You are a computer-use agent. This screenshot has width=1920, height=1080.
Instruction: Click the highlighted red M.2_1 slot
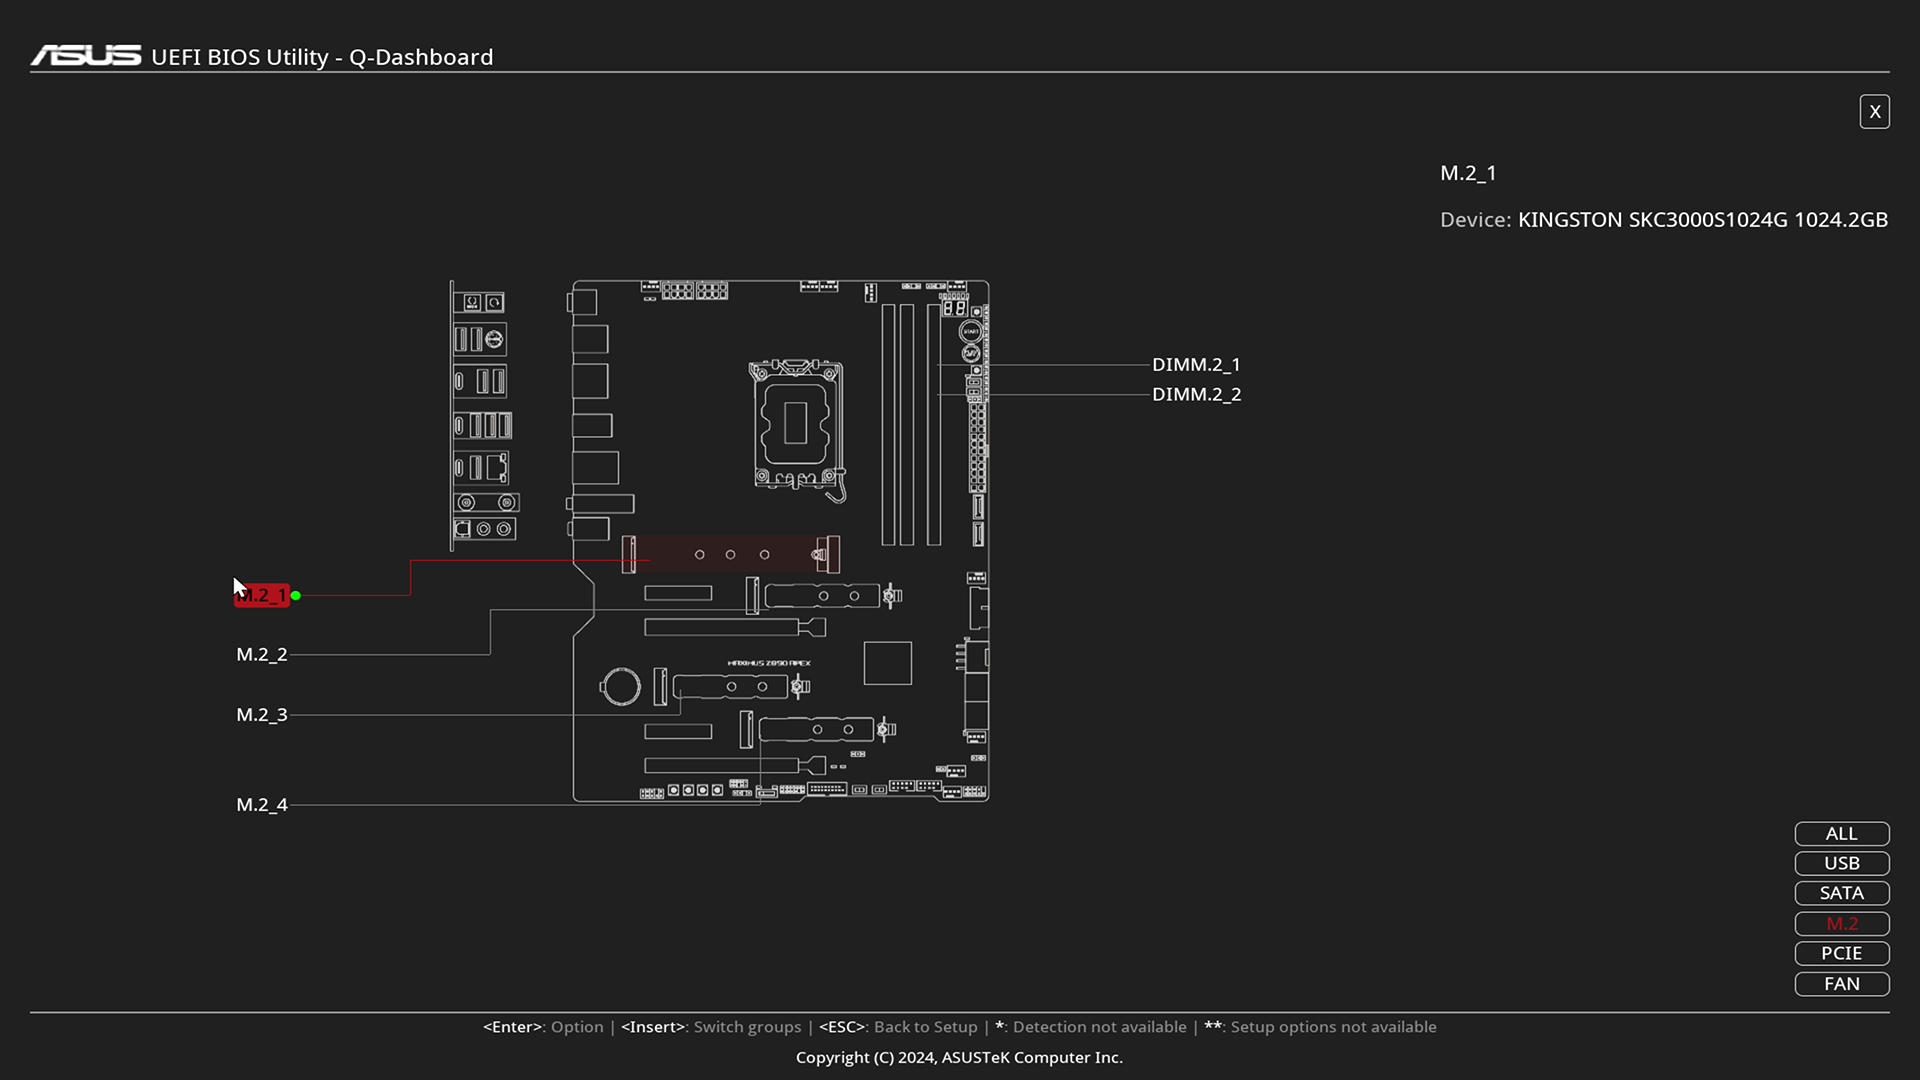click(731, 554)
